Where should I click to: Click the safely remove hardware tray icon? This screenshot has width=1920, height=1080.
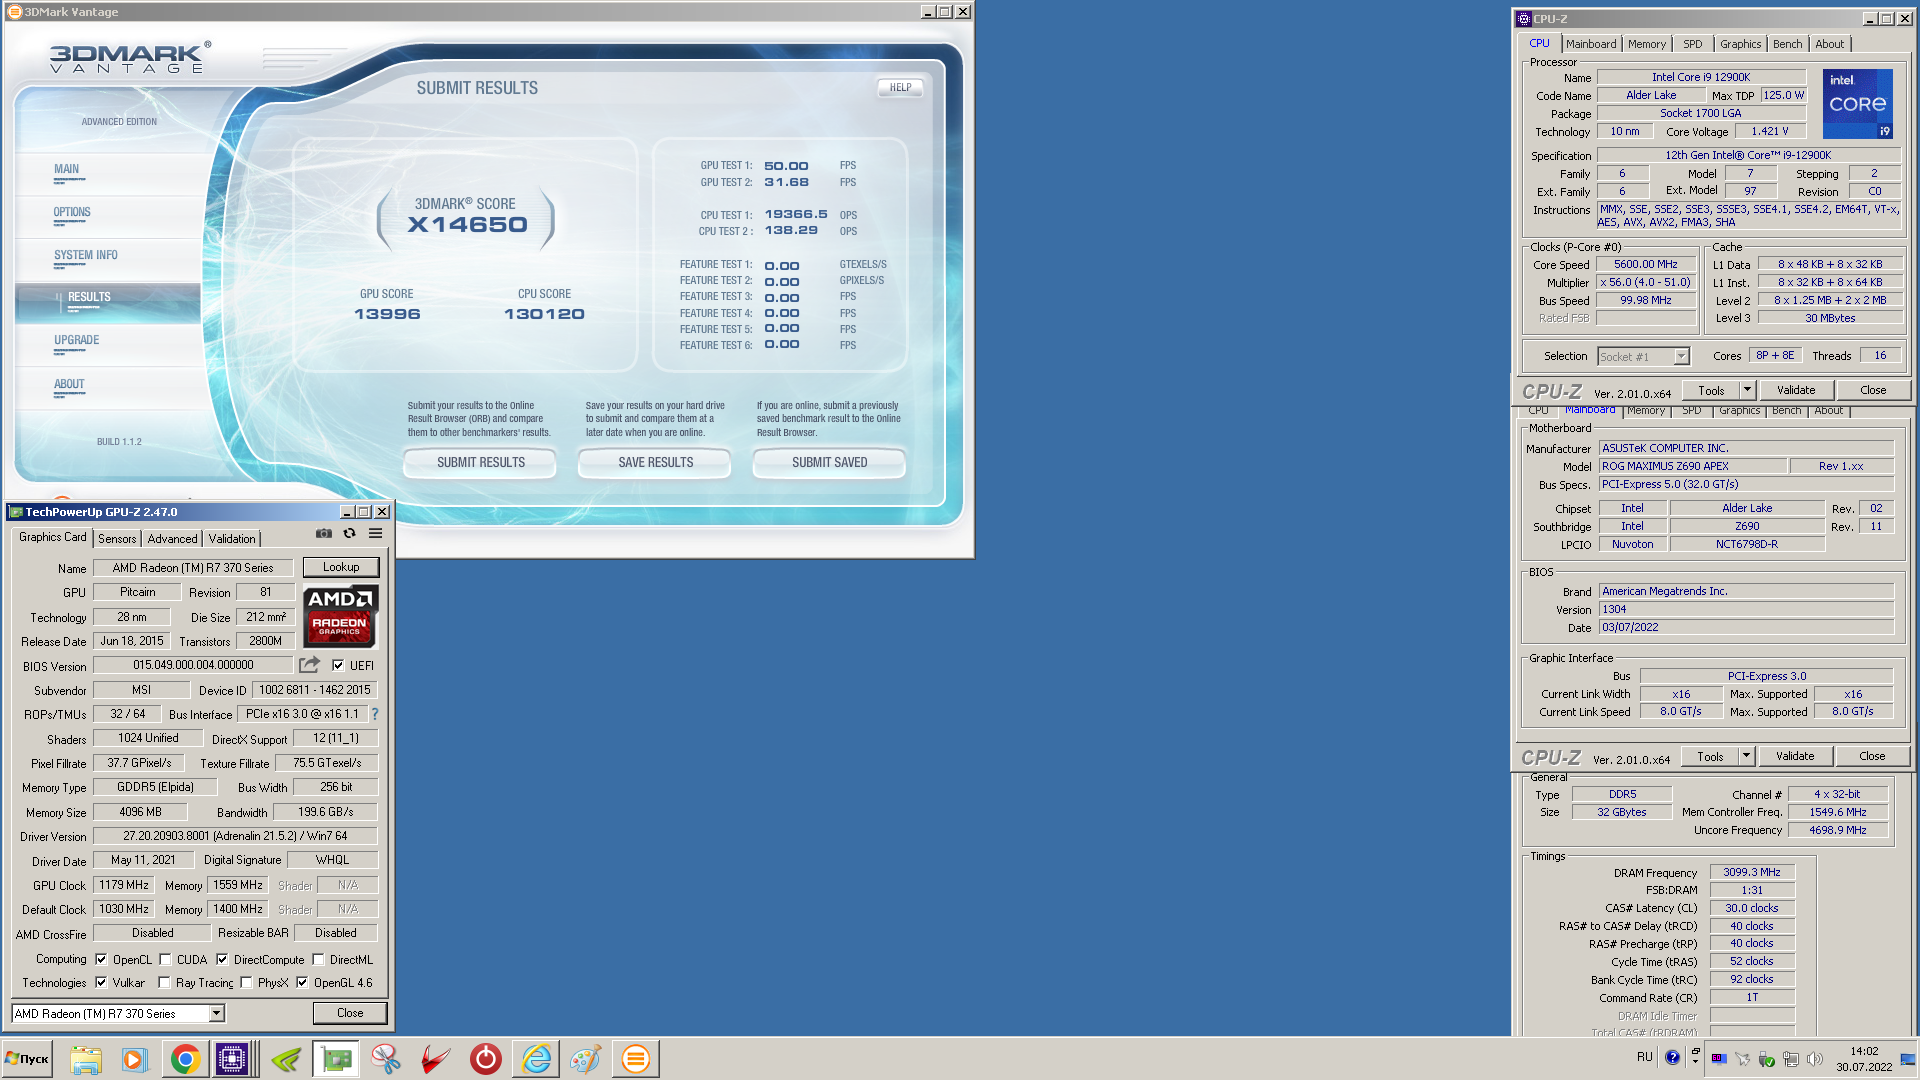coord(1767,1058)
